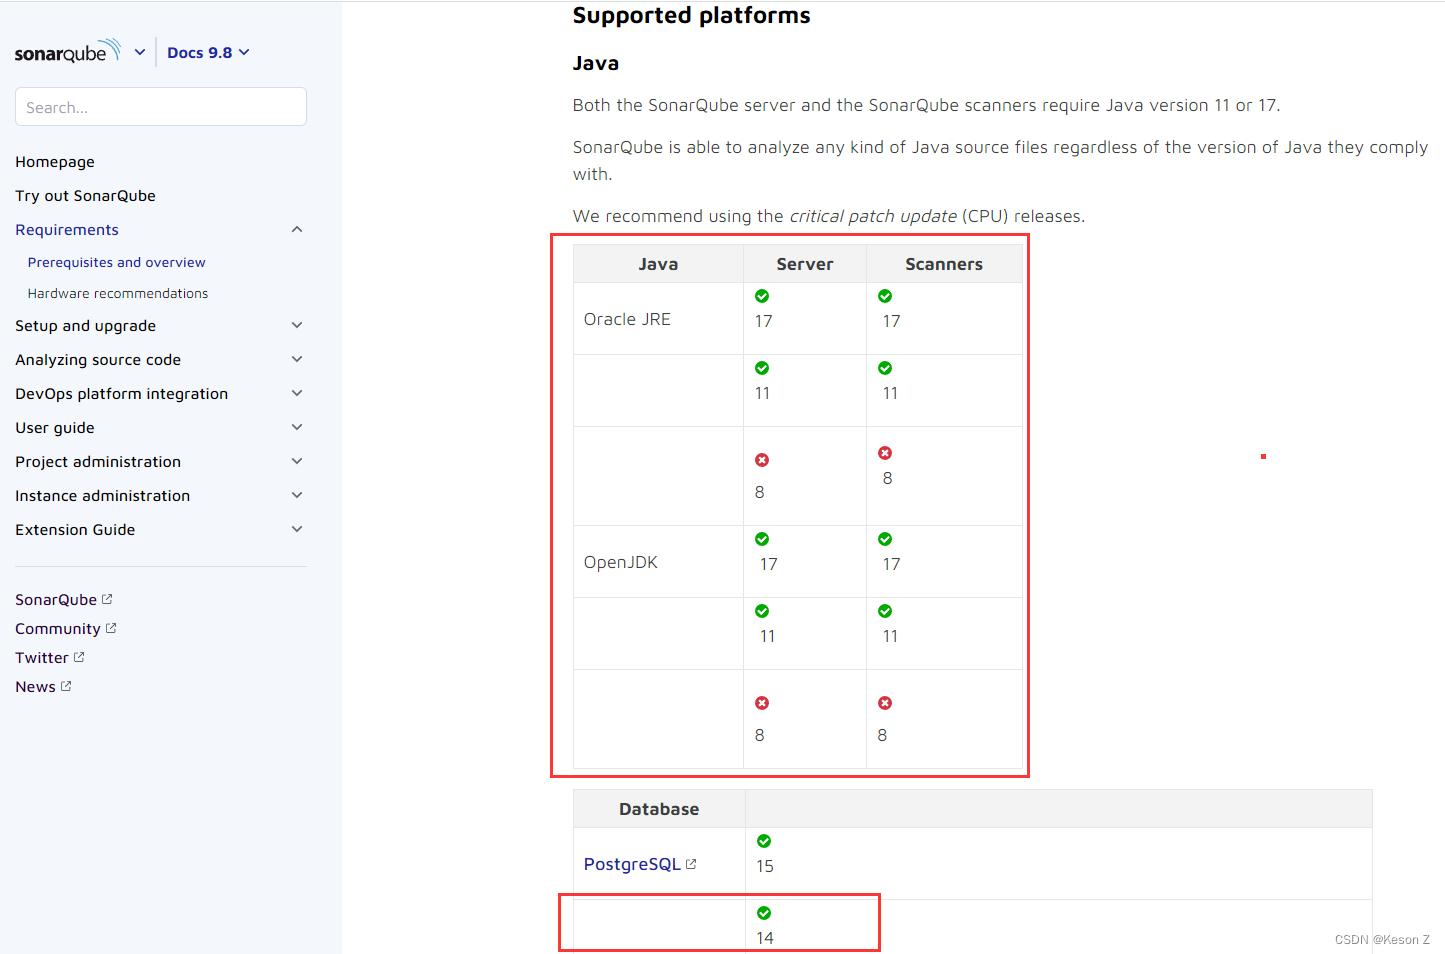
Task: Open the Twitter external link
Action: click(x=42, y=658)
